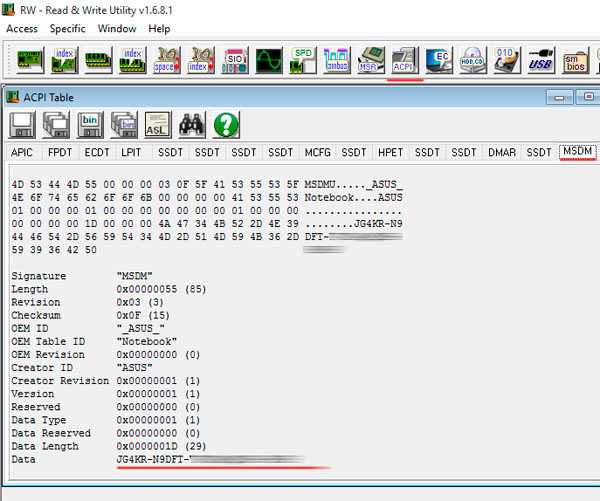Open the SM BIOS icon
Screen dimensions: 600x501
coord(574,61)
